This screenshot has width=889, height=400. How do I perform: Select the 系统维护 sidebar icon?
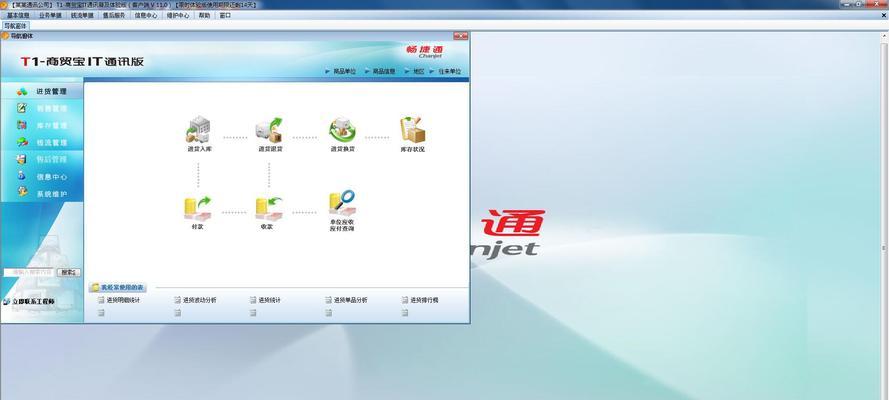point(22,193)
